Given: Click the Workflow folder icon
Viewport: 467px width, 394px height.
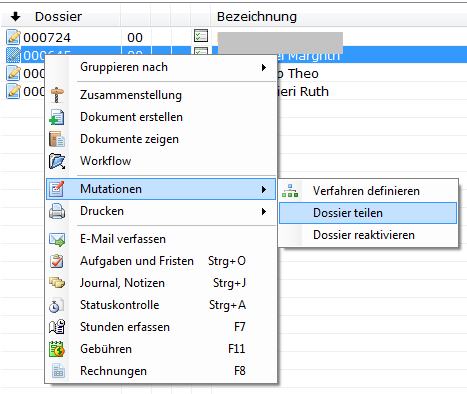Looking at the screenshot, I should [57, 161].
